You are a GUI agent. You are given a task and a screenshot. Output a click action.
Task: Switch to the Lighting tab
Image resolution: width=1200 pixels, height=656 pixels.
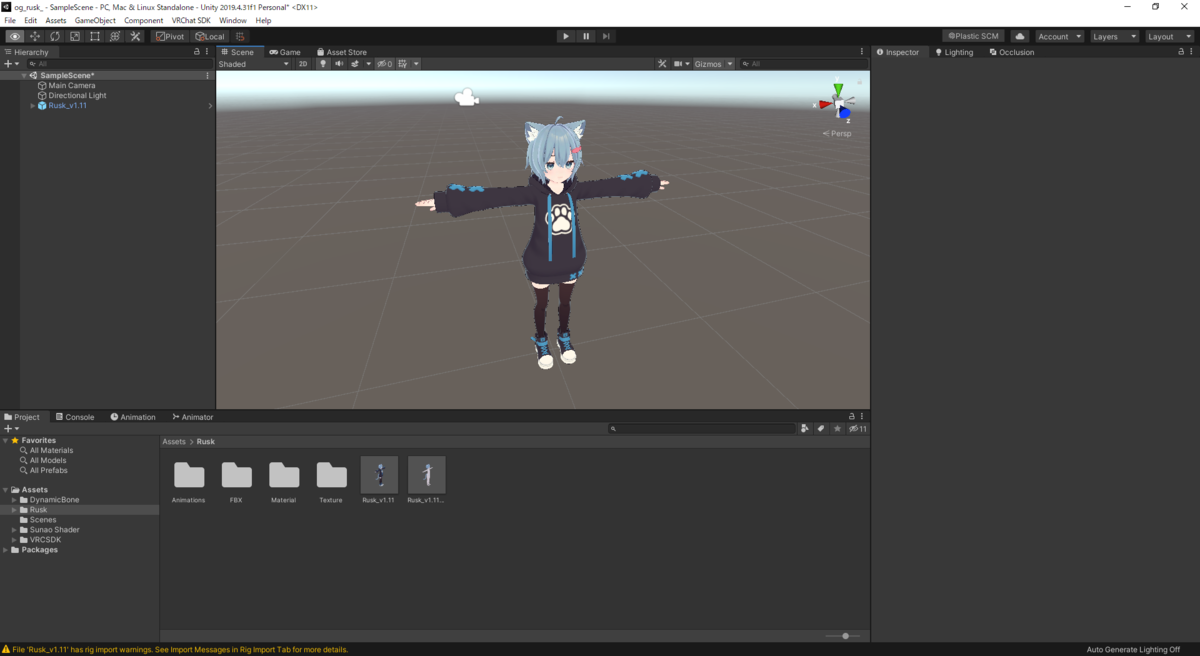click(x=954, y=52)
